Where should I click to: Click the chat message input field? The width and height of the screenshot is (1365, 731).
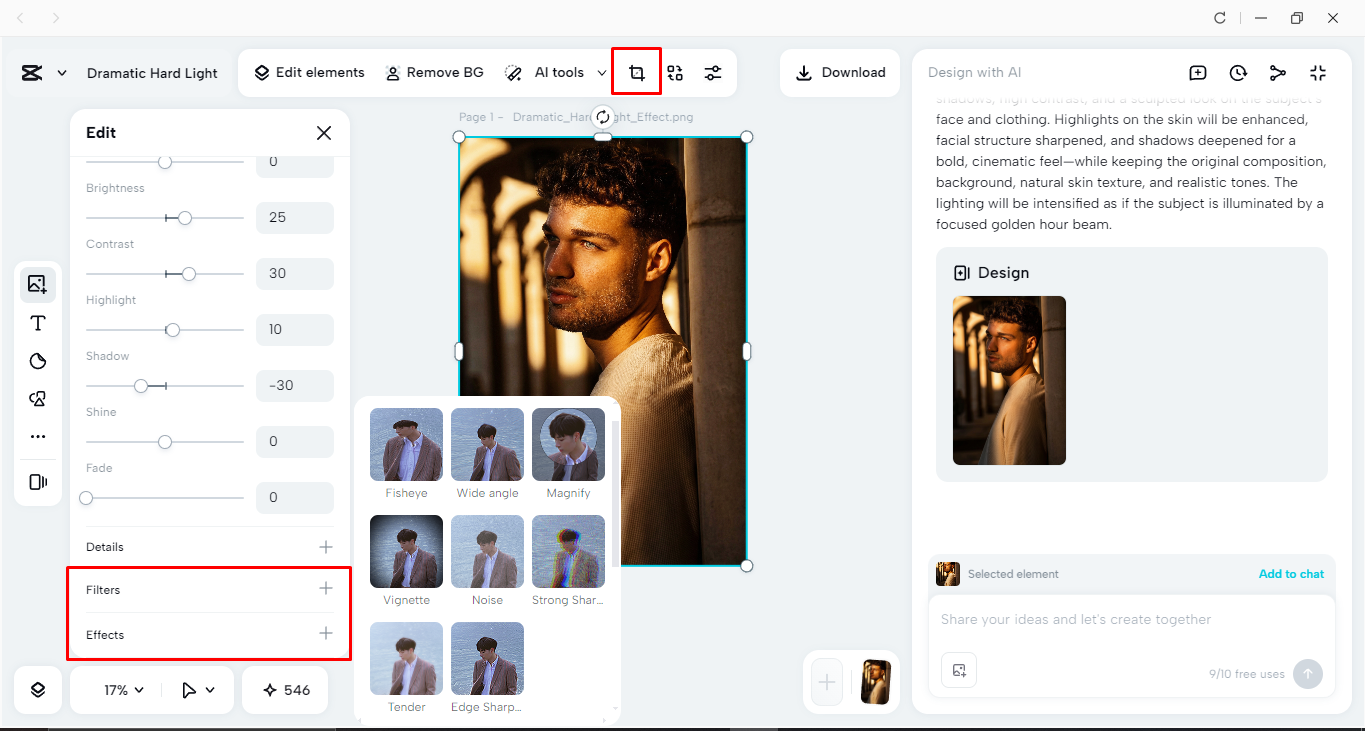(x=1130, y=620)
